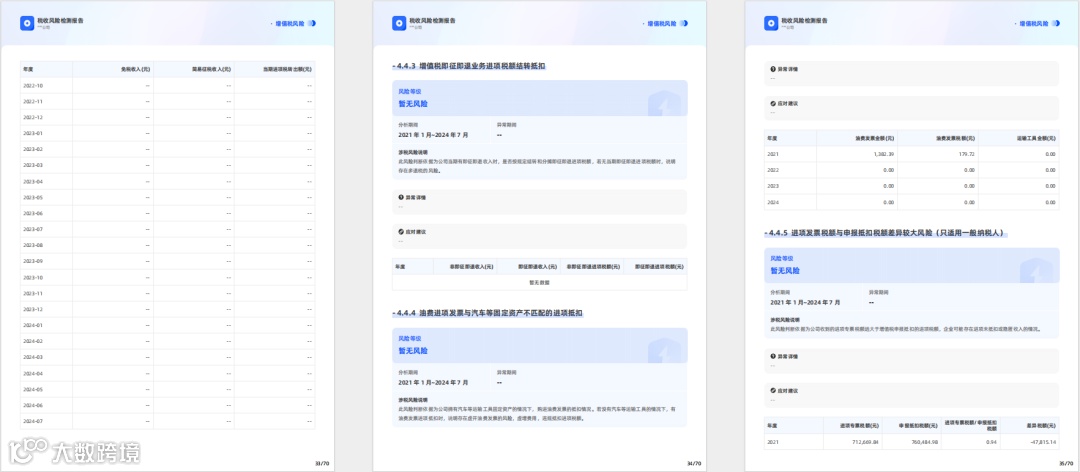Click the 差异税额(元) column header
1080x472 pixels.
[1042, 425]
